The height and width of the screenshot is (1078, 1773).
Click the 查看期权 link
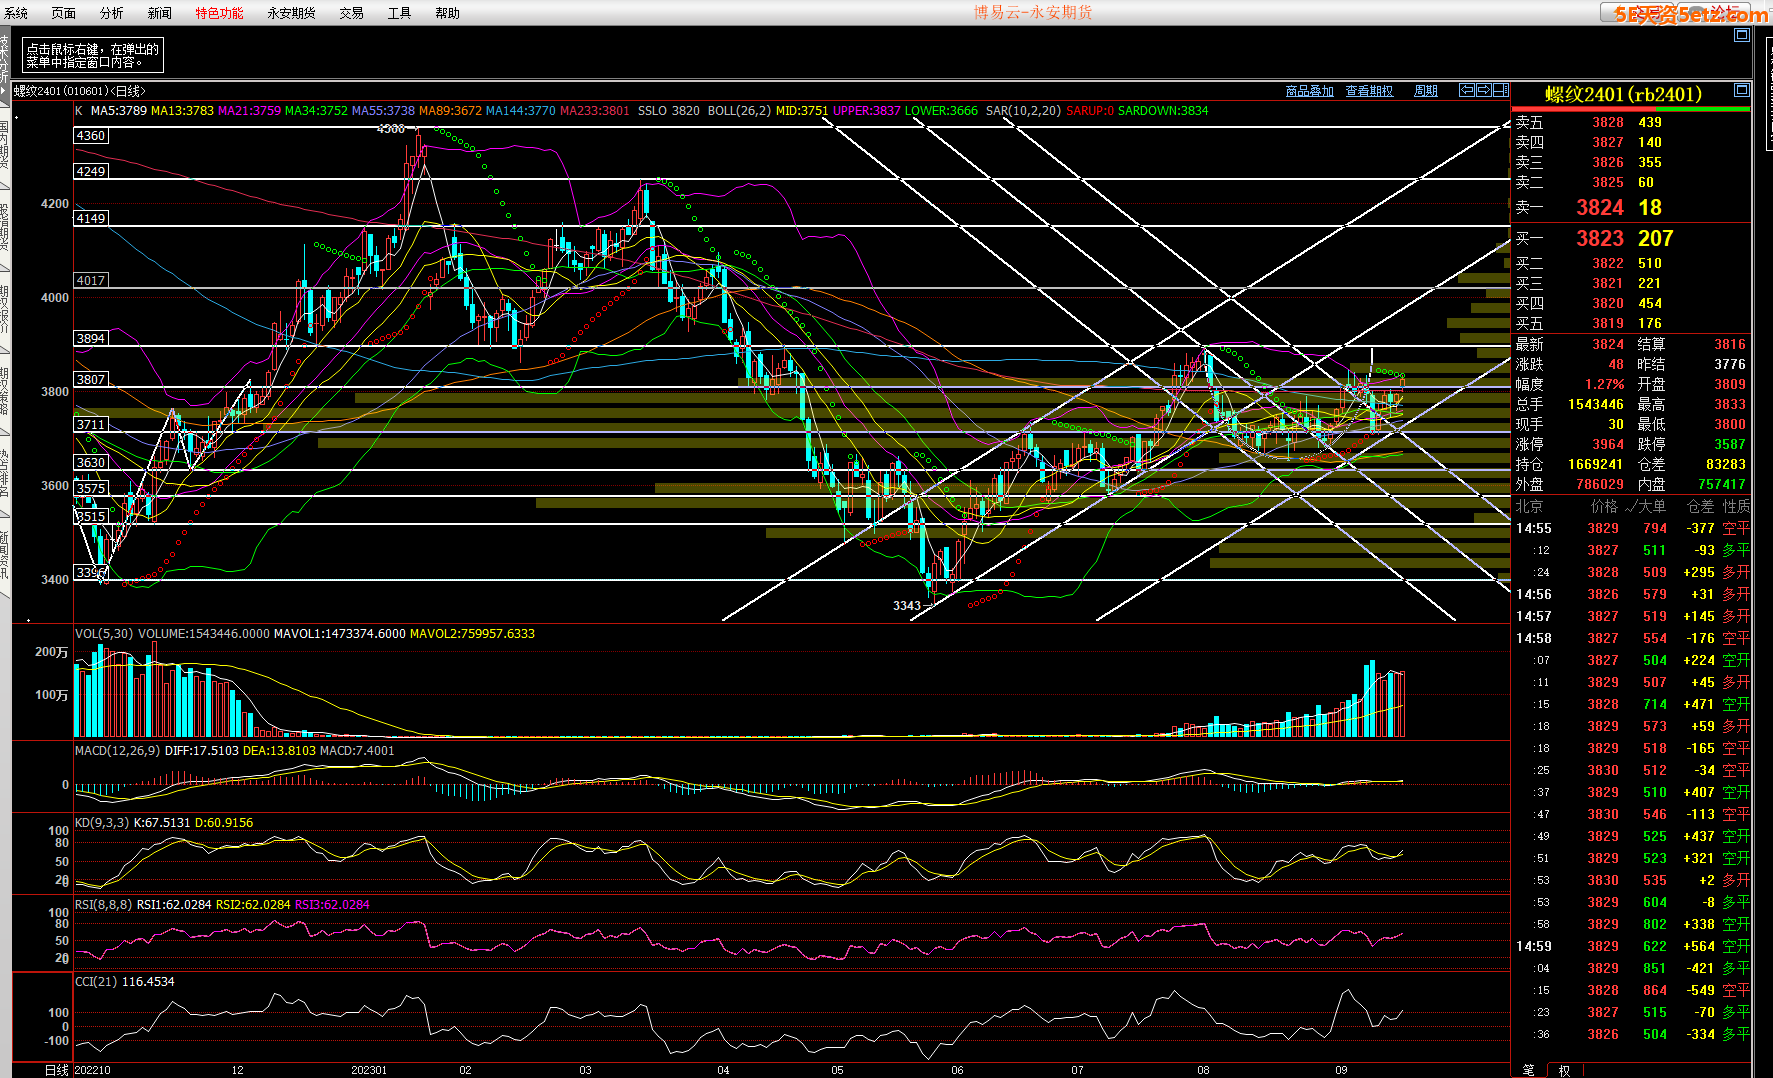tap(1369, 91)
